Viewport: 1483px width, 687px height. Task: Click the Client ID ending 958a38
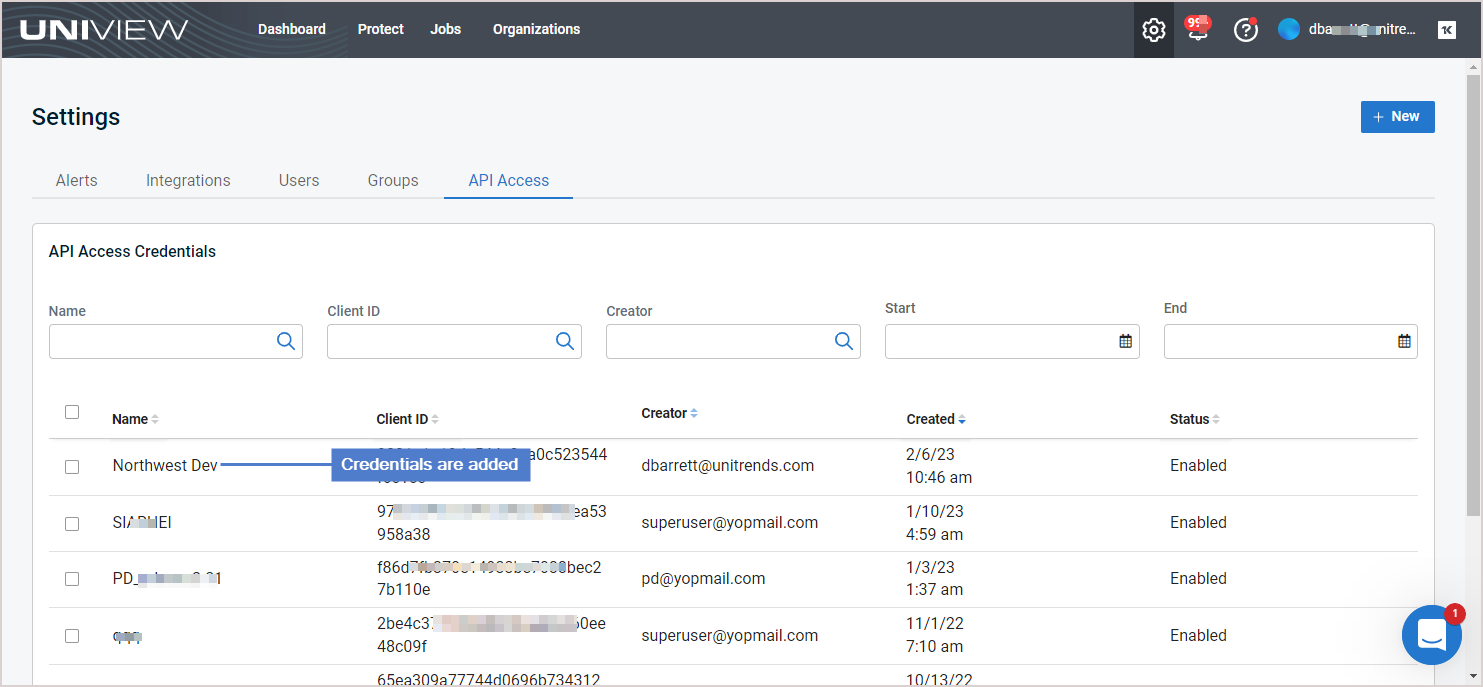click(x=491, y=523)
